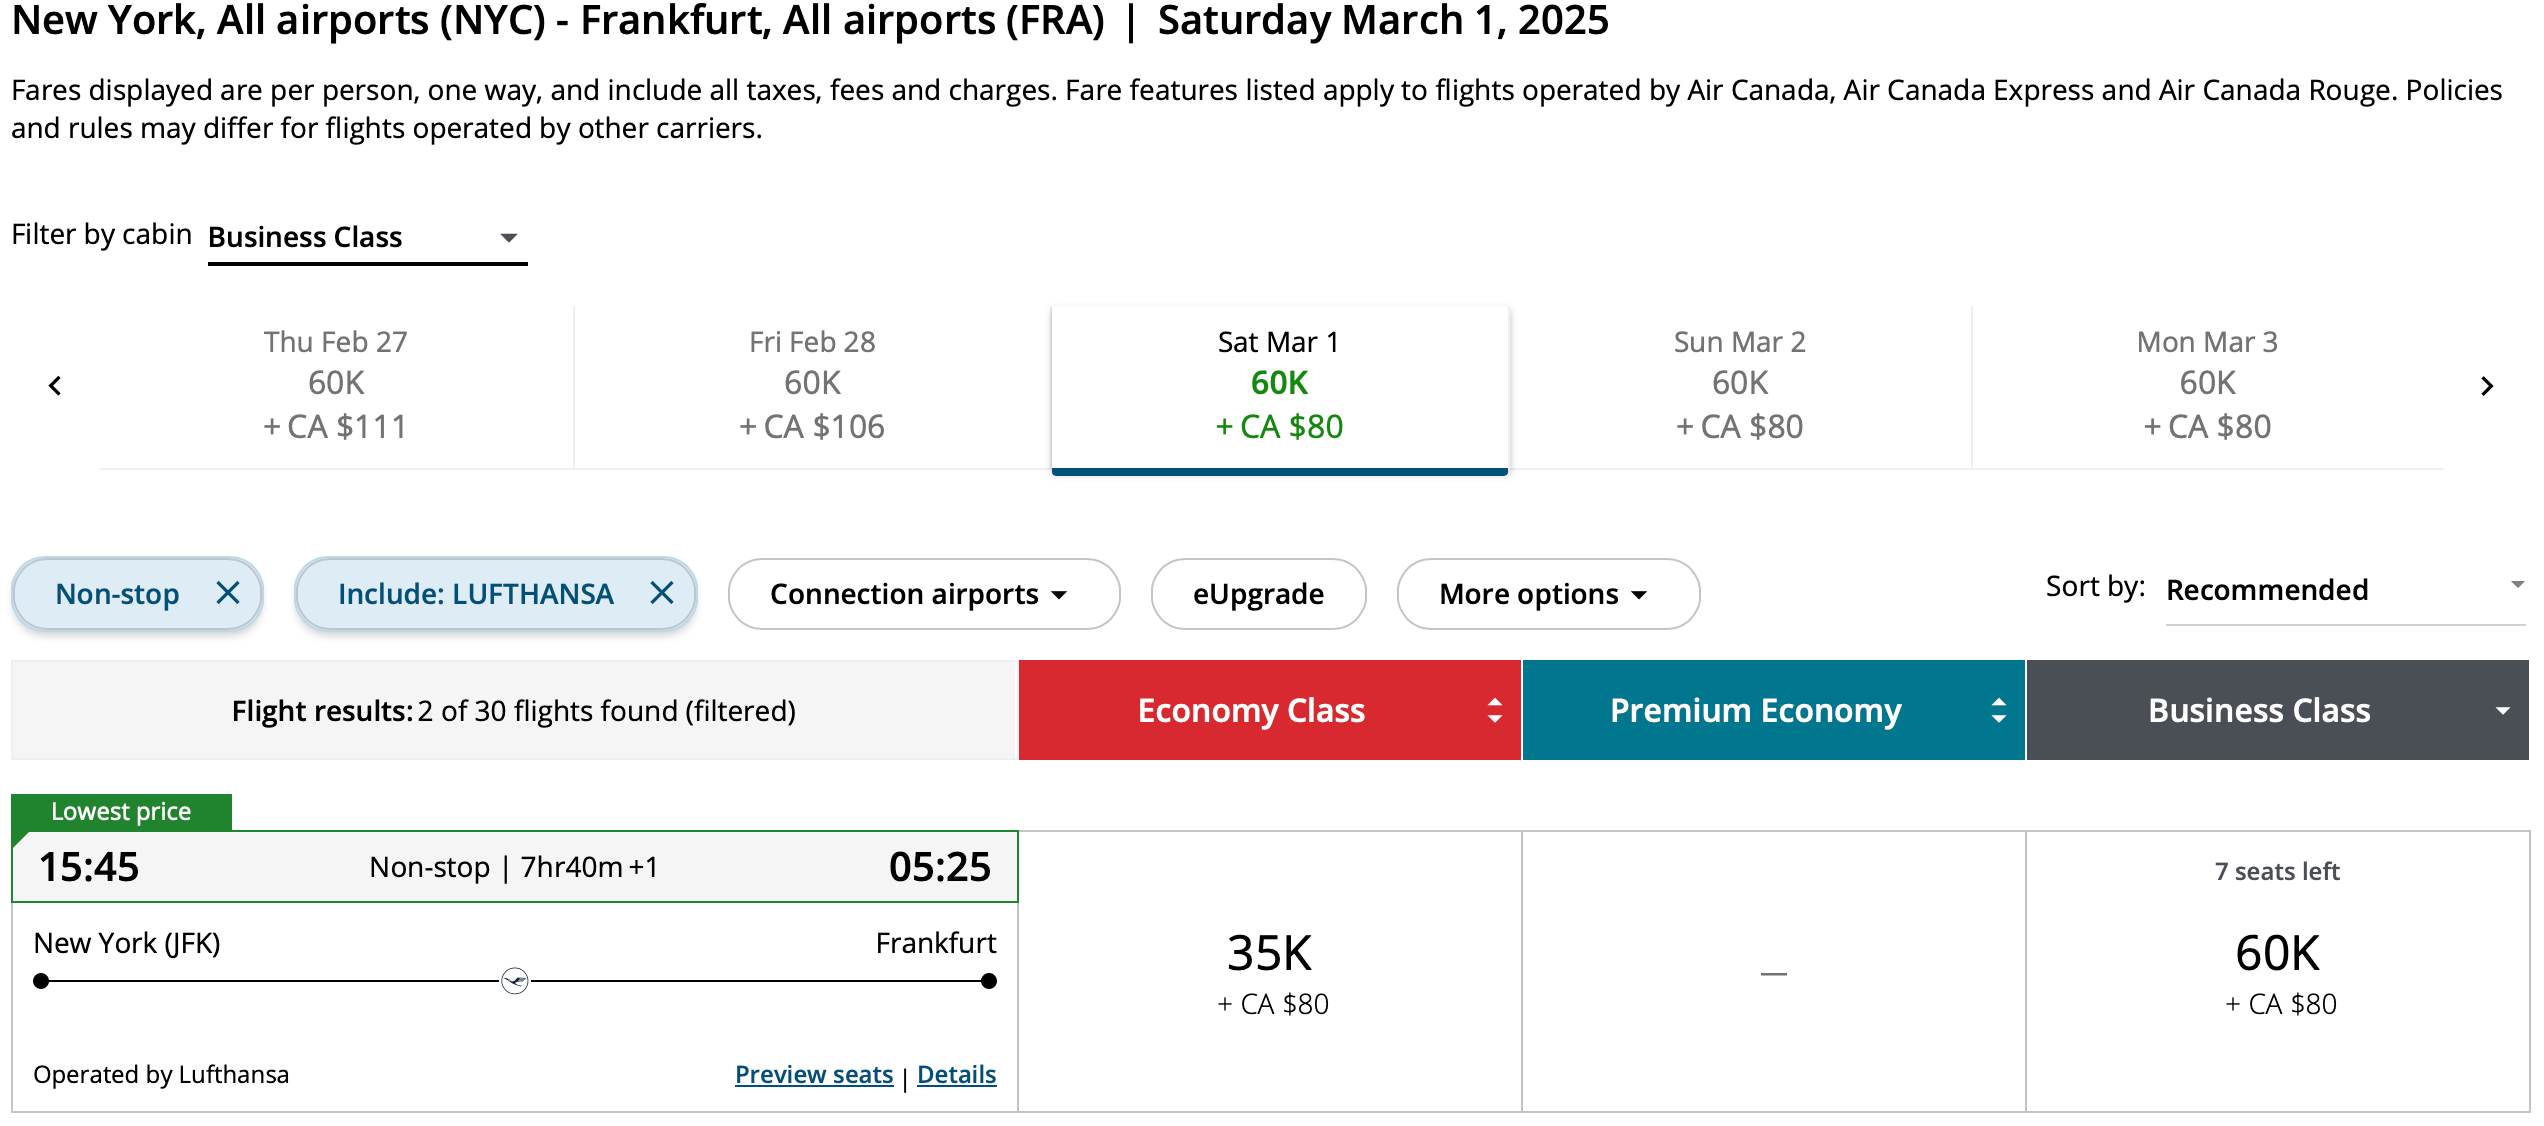2544x1126 pixels.
Task: Select the Thu Feb 27 date tab
Action: pyautogui.click(x=336, y=385)
